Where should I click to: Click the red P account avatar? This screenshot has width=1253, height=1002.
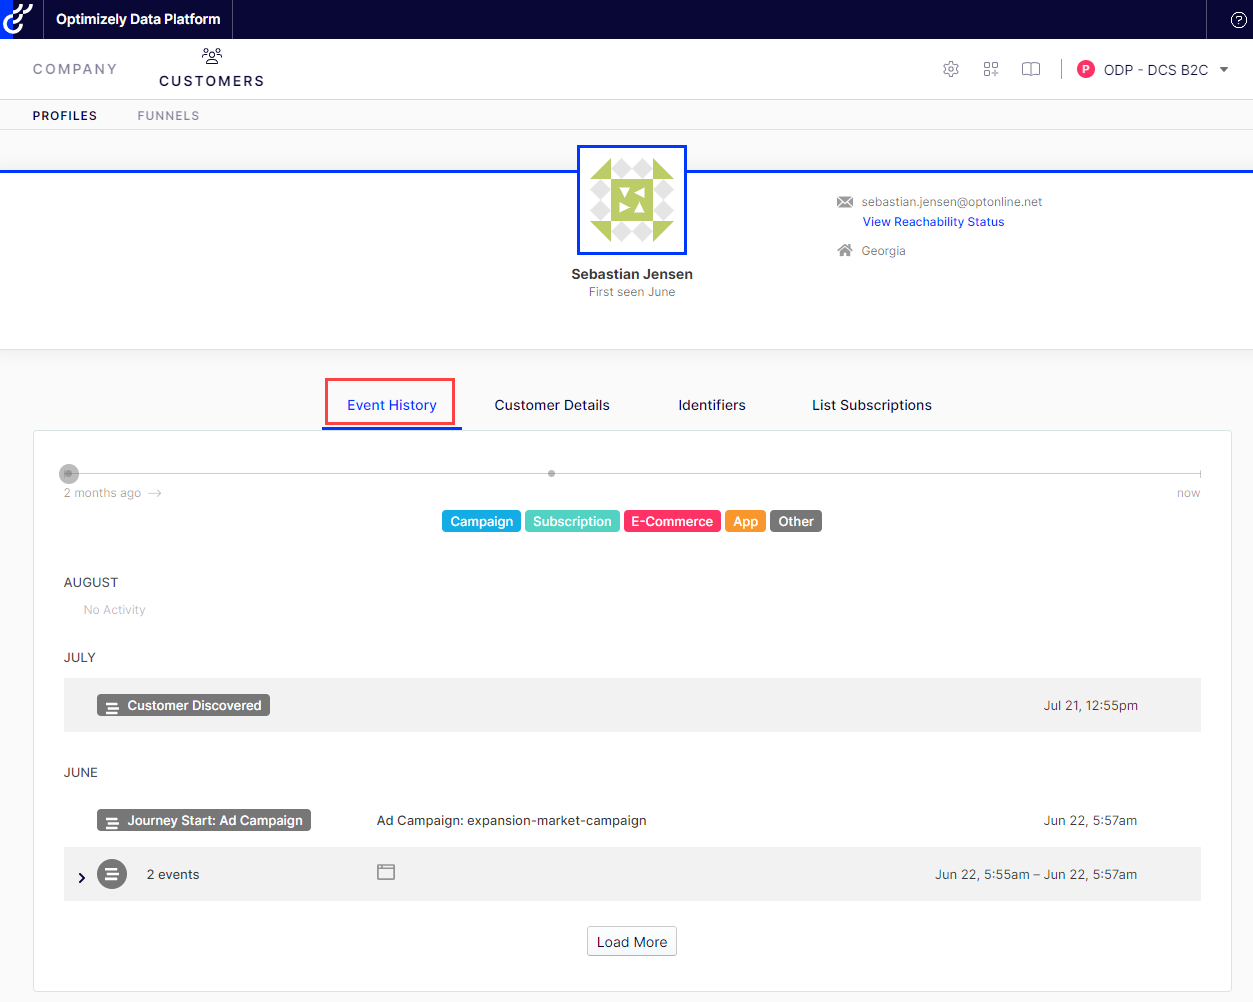[1086, 69]
